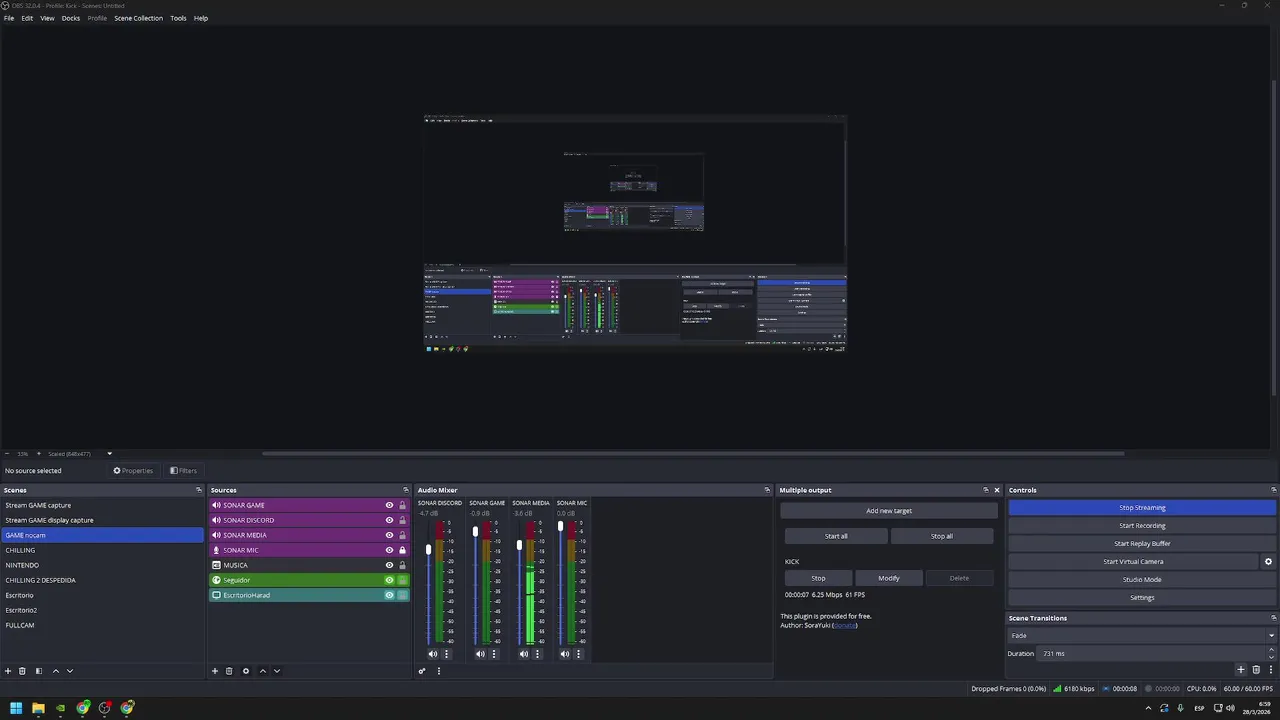Follow the donate link
Image resolution: width=1280 pixels, height=720 pixels.
click(846, 625)
